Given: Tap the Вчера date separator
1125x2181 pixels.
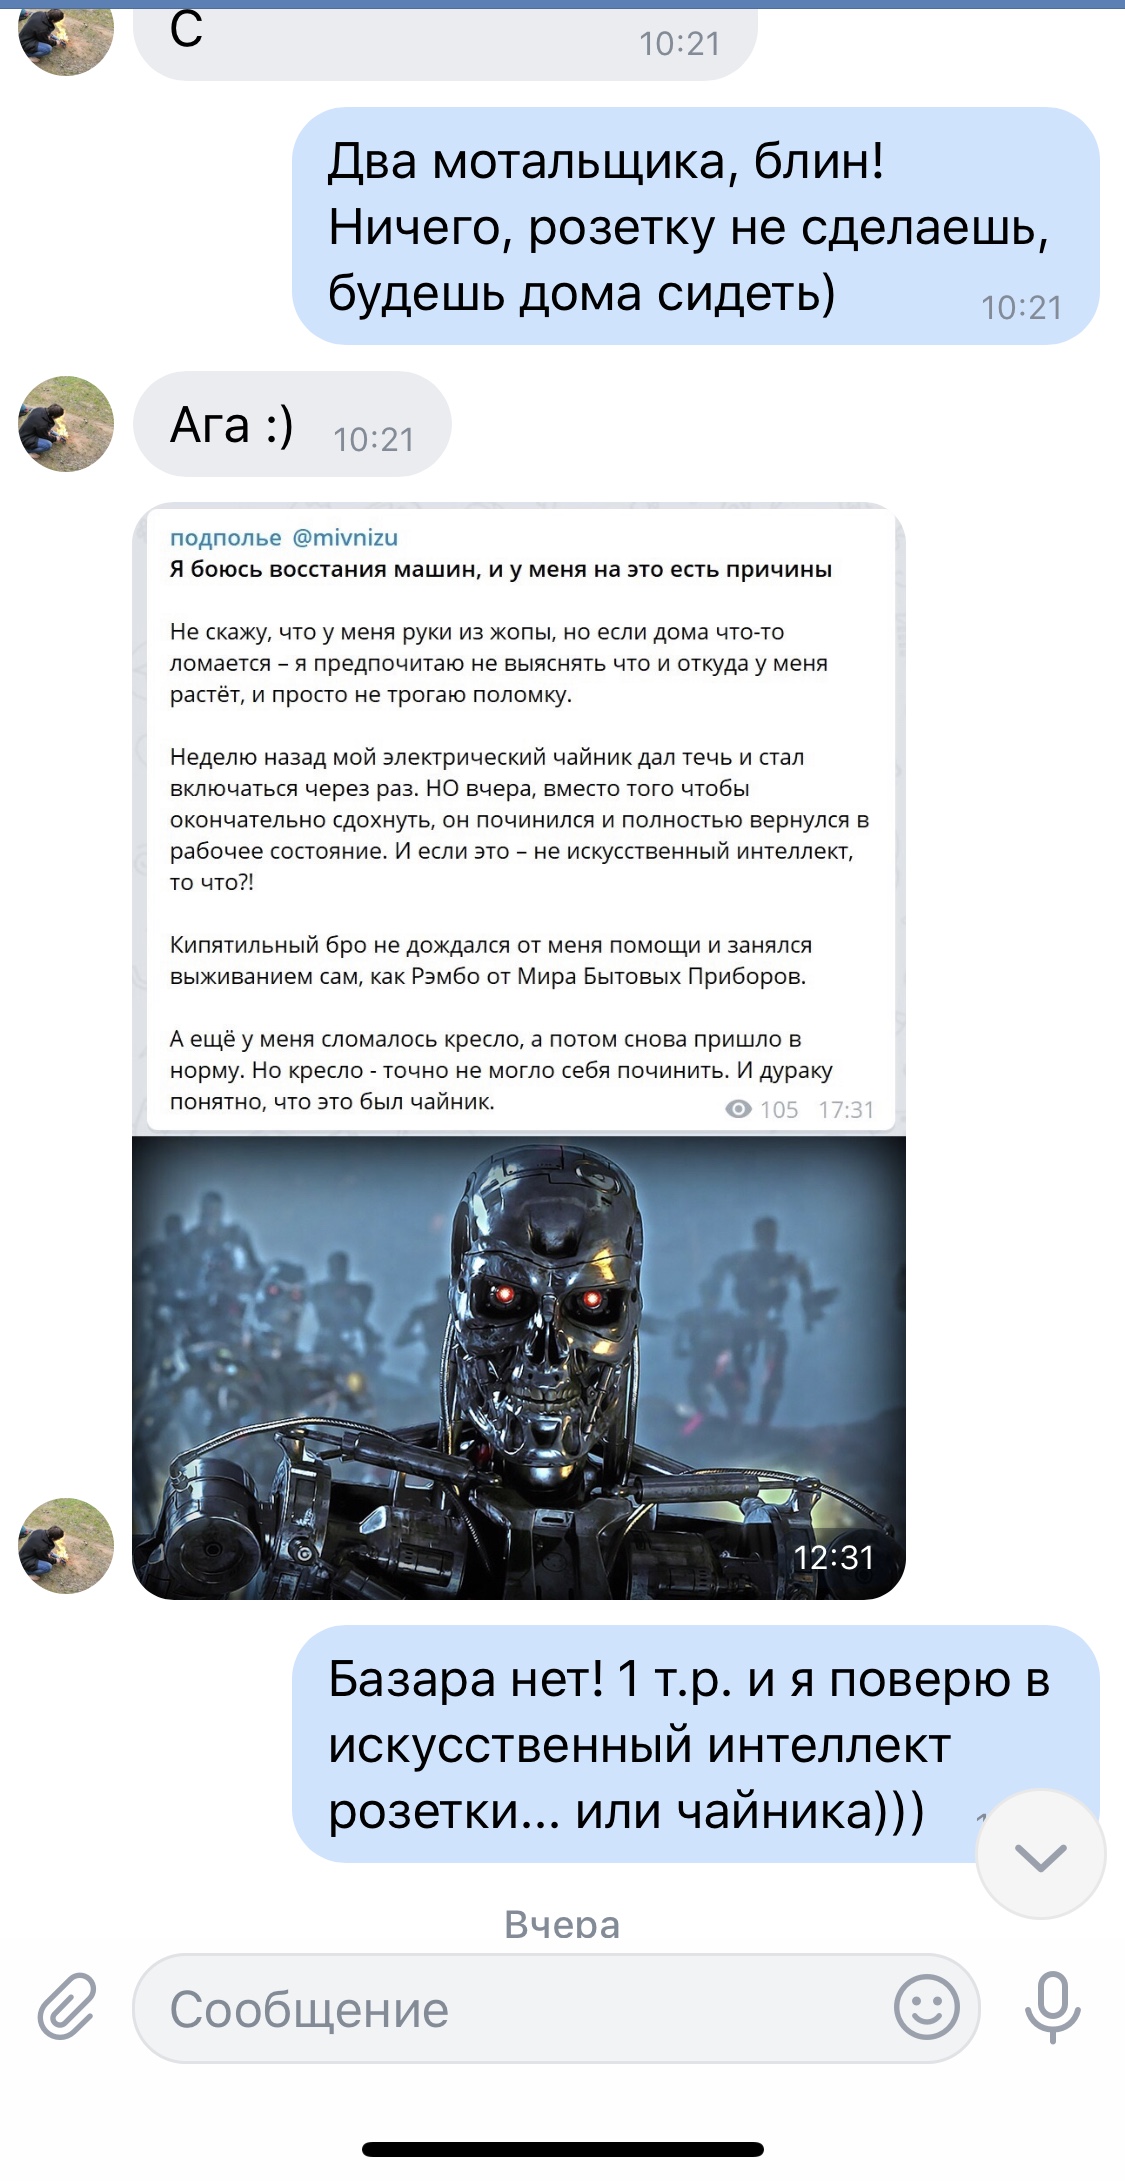Looking at the screenshot, I should (x=562, y=1925).
